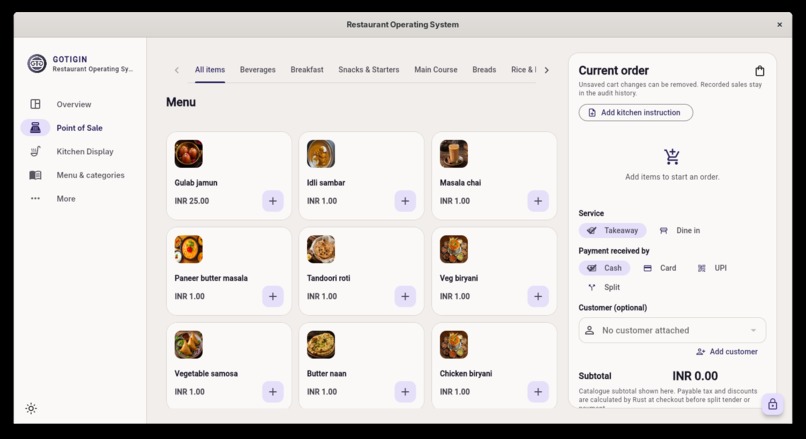Click the Gulab jamun thumbnail image

tap(188, 154)
